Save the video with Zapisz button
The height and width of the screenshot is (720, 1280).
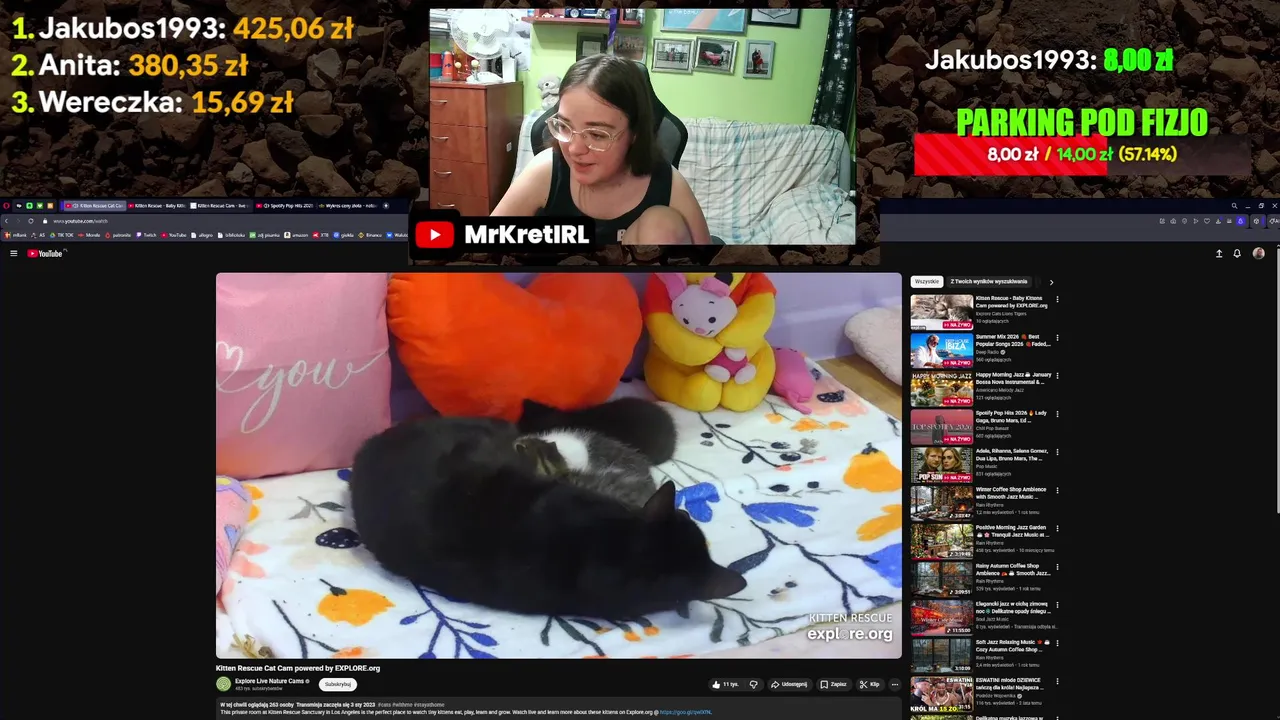pos(834,684)
